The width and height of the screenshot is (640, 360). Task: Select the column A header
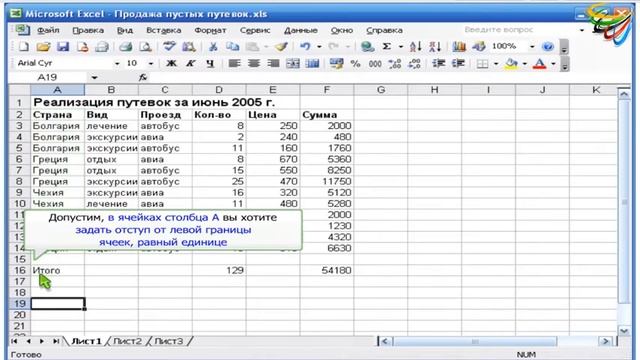pyautogui.click(x=57, y=90)
